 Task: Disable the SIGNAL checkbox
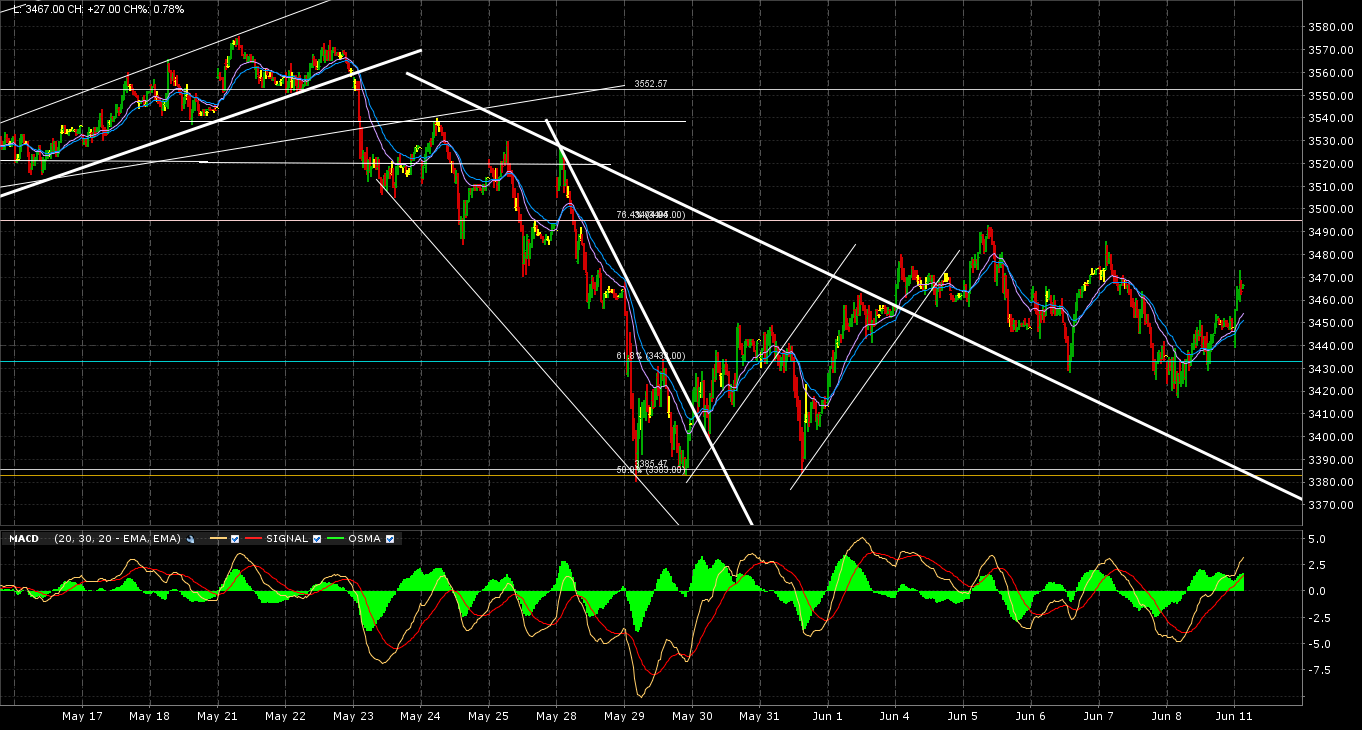[316, 538]
